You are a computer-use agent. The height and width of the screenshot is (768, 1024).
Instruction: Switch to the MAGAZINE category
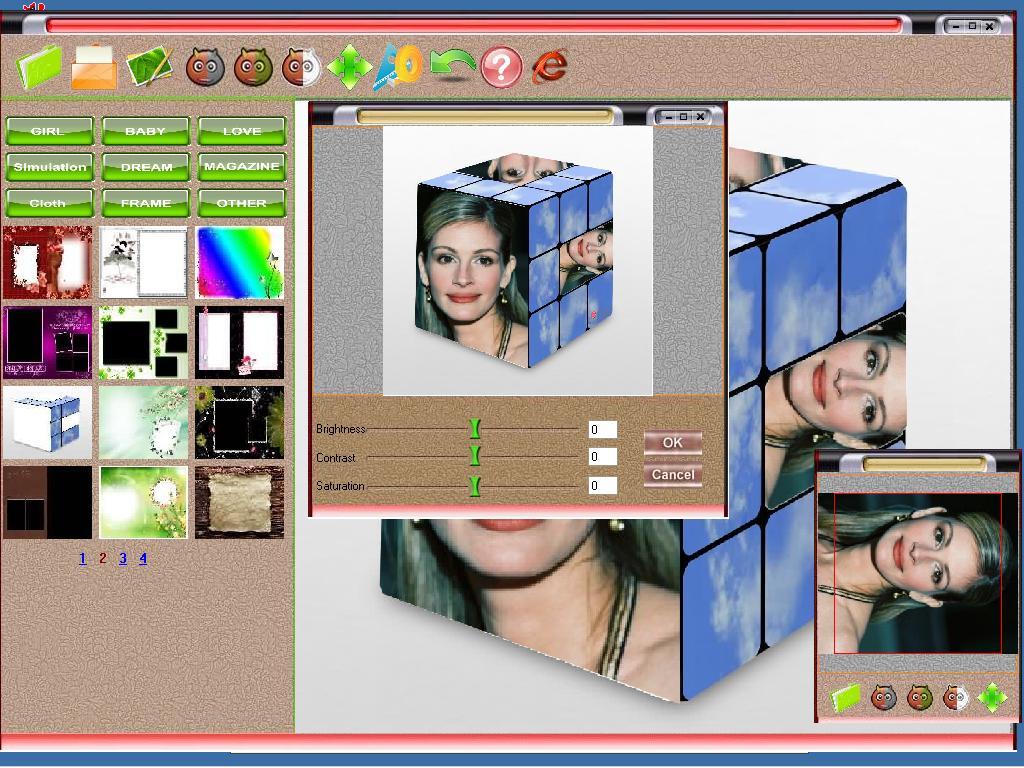[242, 167]
